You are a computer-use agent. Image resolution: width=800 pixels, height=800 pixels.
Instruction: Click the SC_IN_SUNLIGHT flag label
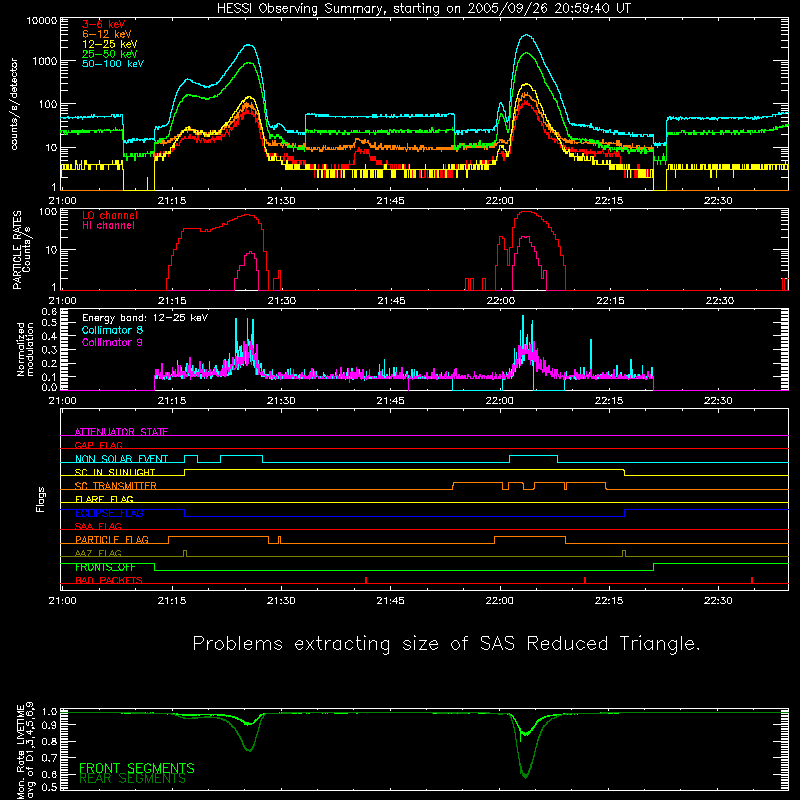[x=115, y=472]
